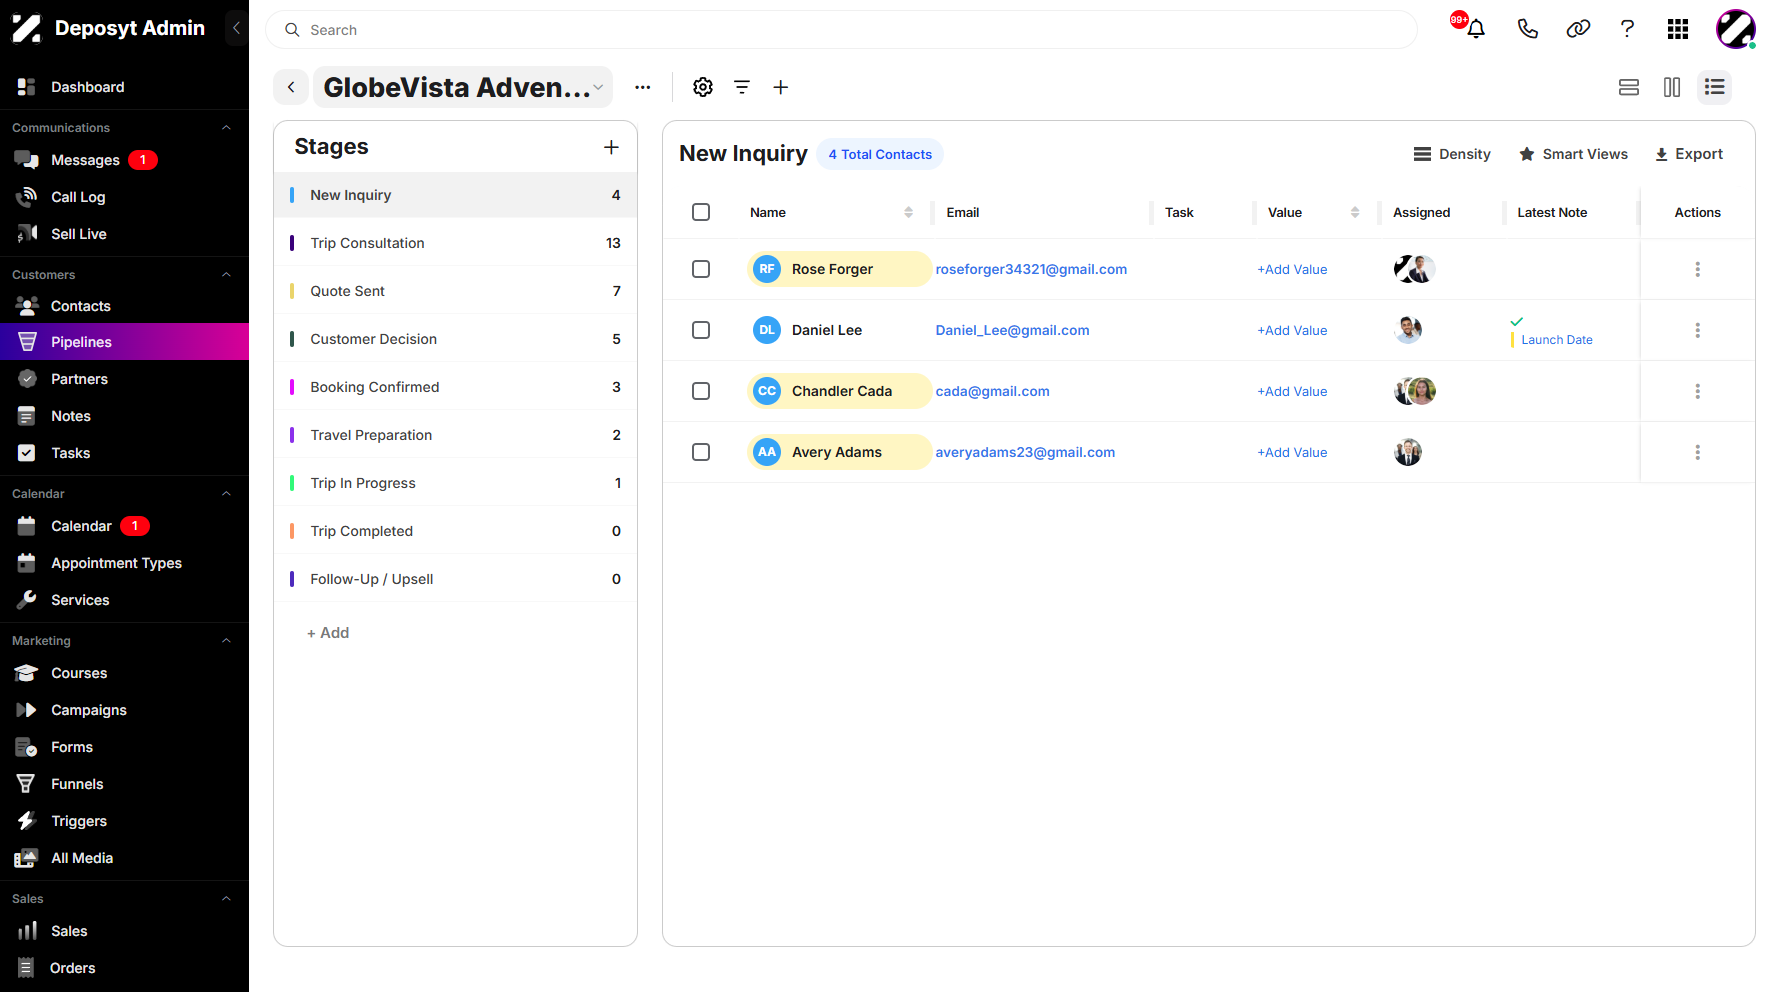Viewport: 1780px width, 992px height.
Task: Collapse the Communications section
Action: click(226, 128)
